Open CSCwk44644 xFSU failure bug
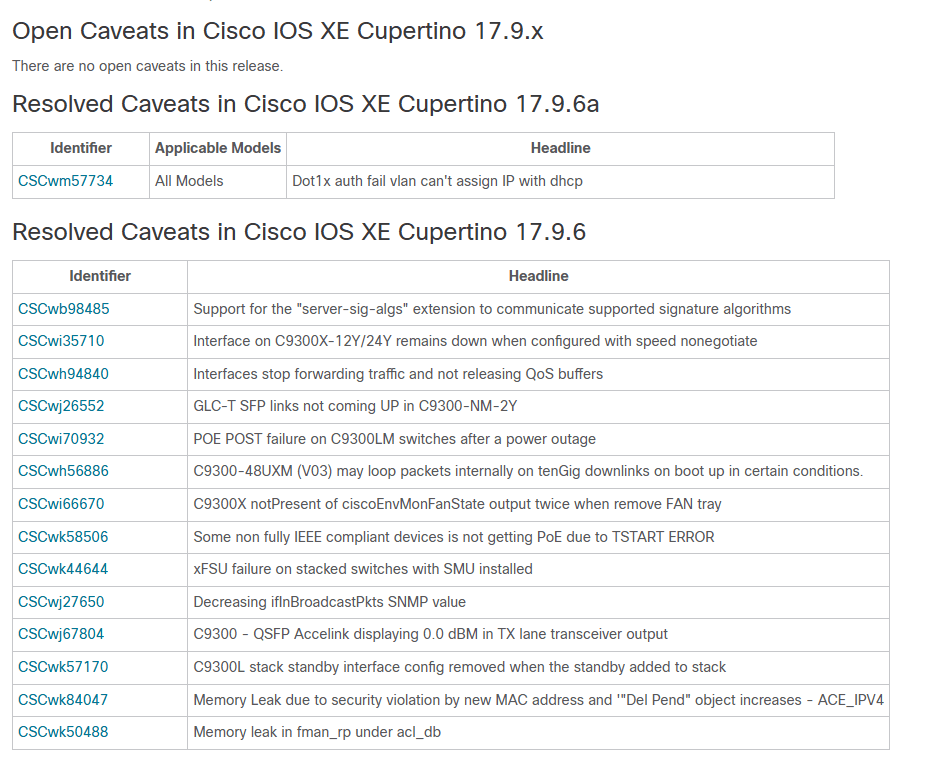 point(63,569)
